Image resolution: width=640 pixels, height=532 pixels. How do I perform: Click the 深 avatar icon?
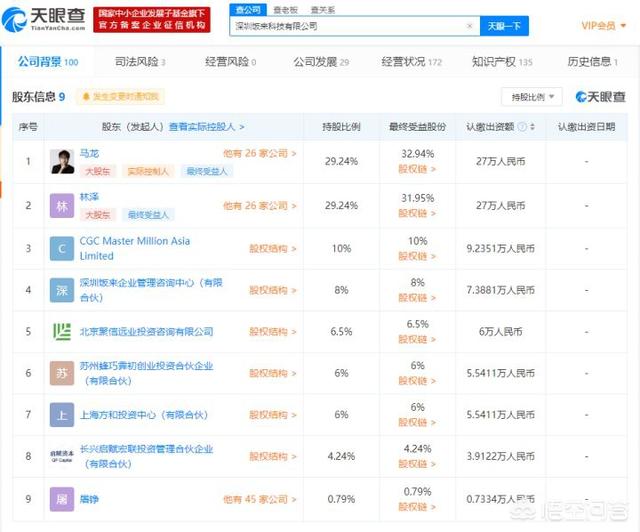tap(62, 290)
